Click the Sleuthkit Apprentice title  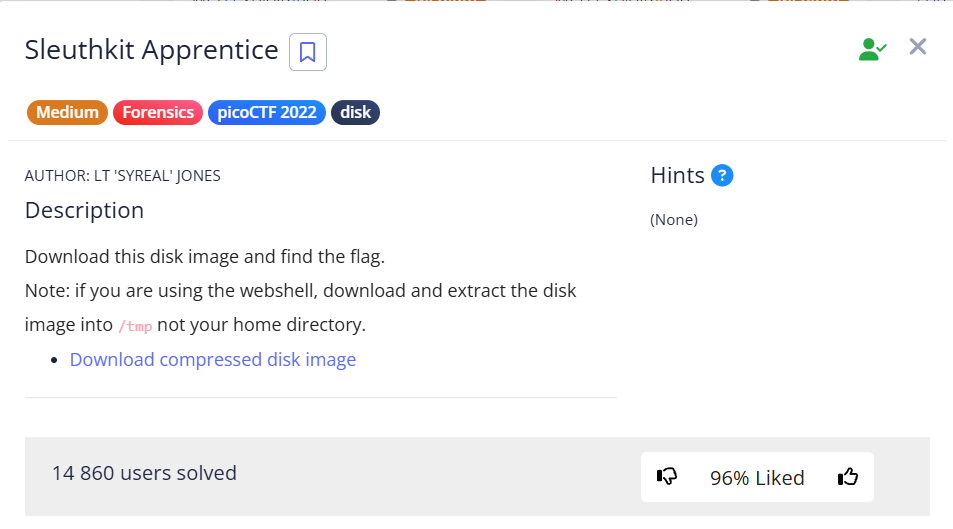pyautogui.click(x=152, y=50)
